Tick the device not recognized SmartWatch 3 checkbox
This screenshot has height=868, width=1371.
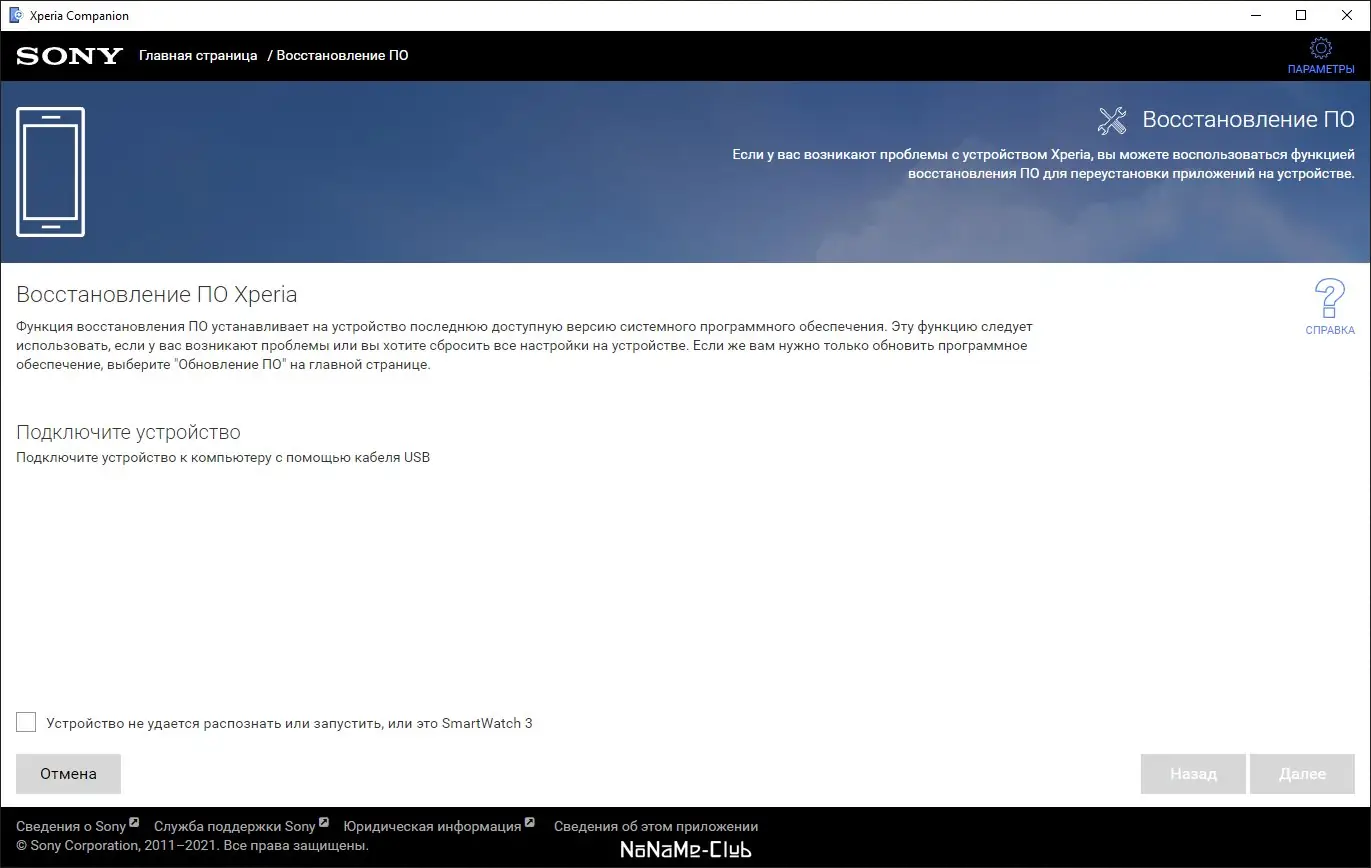26,722
